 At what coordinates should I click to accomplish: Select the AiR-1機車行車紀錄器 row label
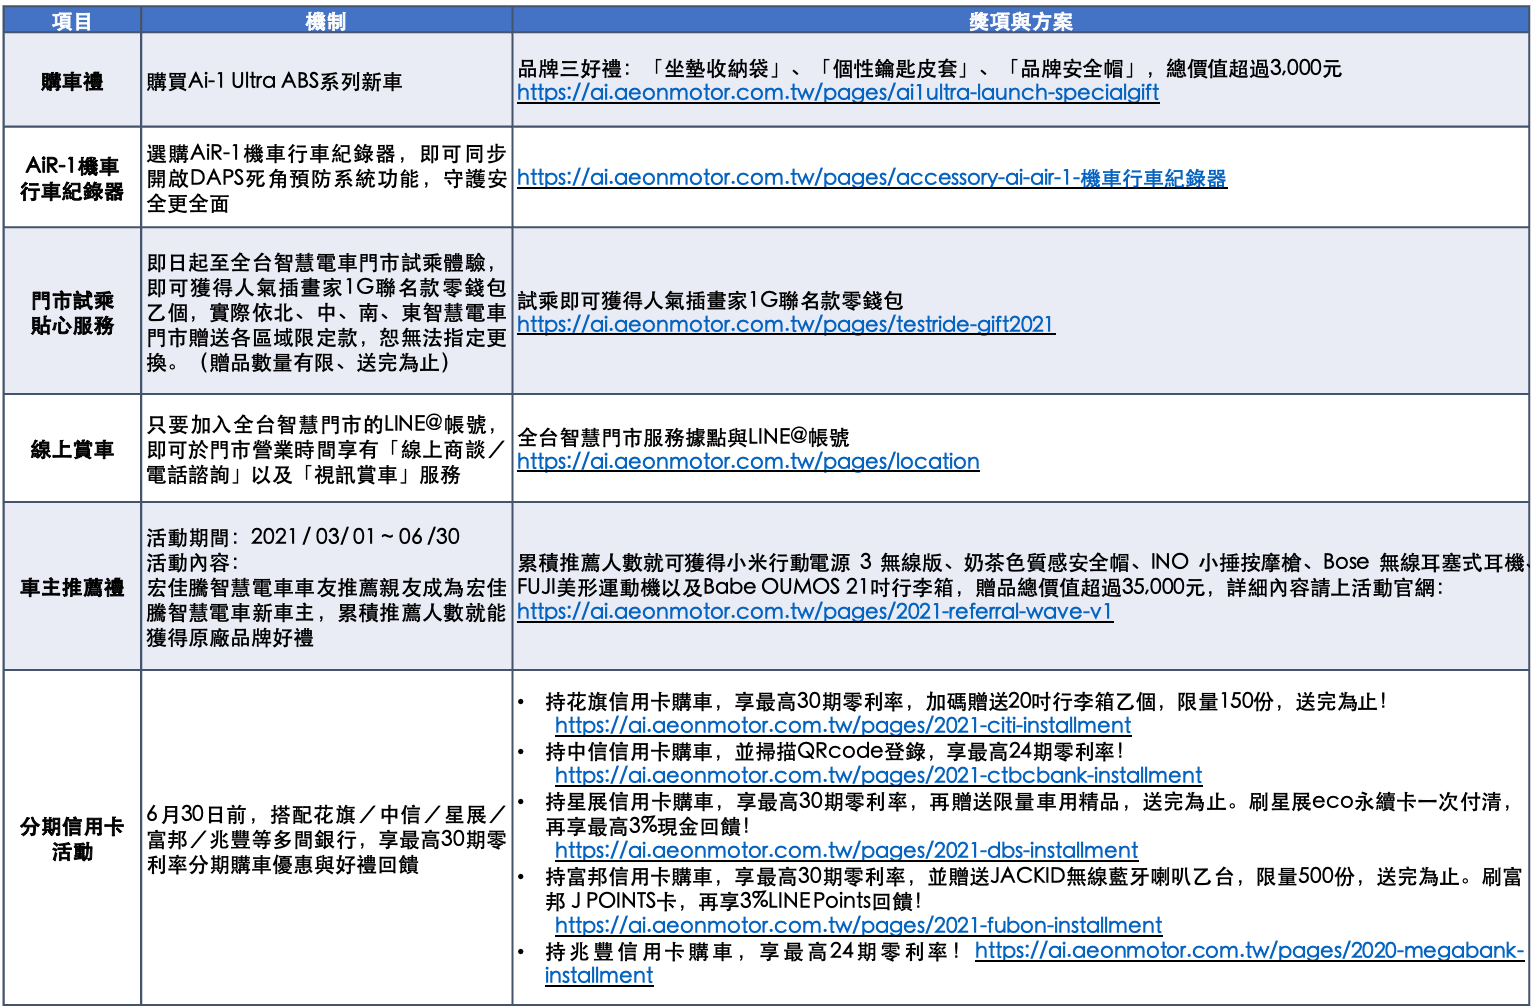click(x=72, y=178)
